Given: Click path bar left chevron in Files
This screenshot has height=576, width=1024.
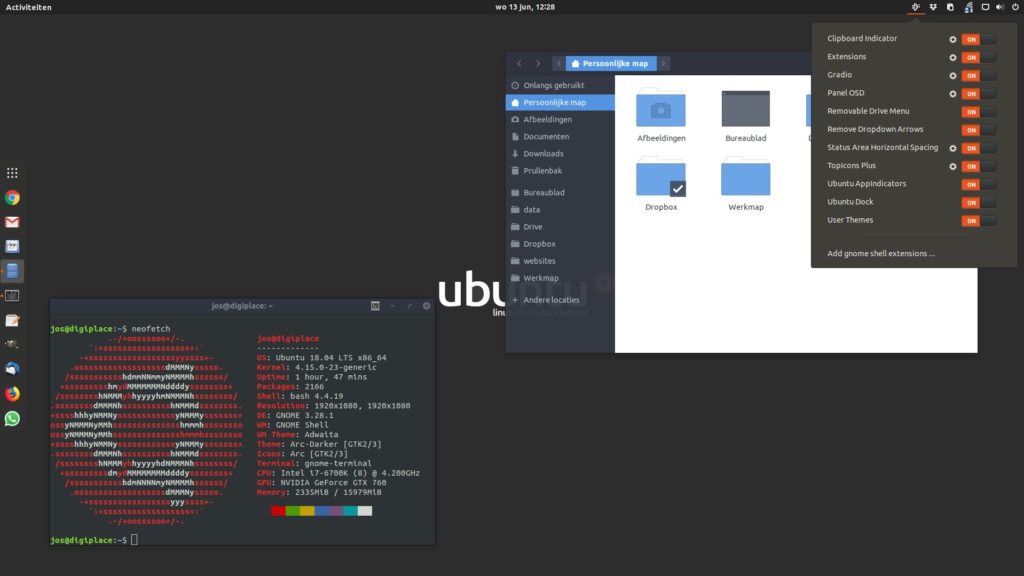Looking at the screenshot, I should (x=558, y=63).
